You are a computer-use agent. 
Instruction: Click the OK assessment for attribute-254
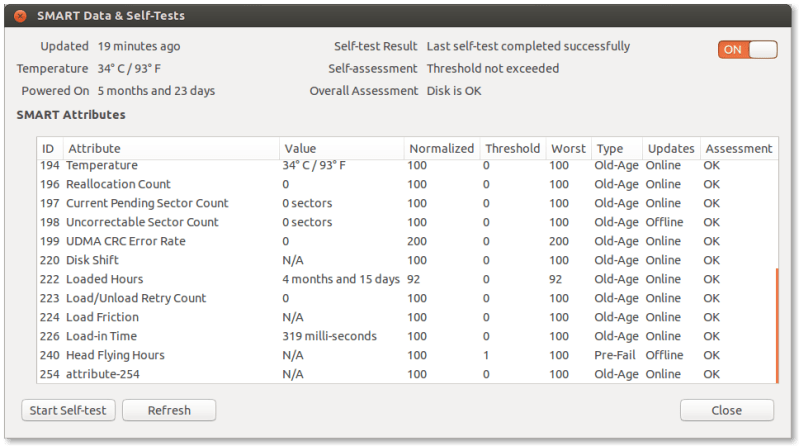click(712, 374)
